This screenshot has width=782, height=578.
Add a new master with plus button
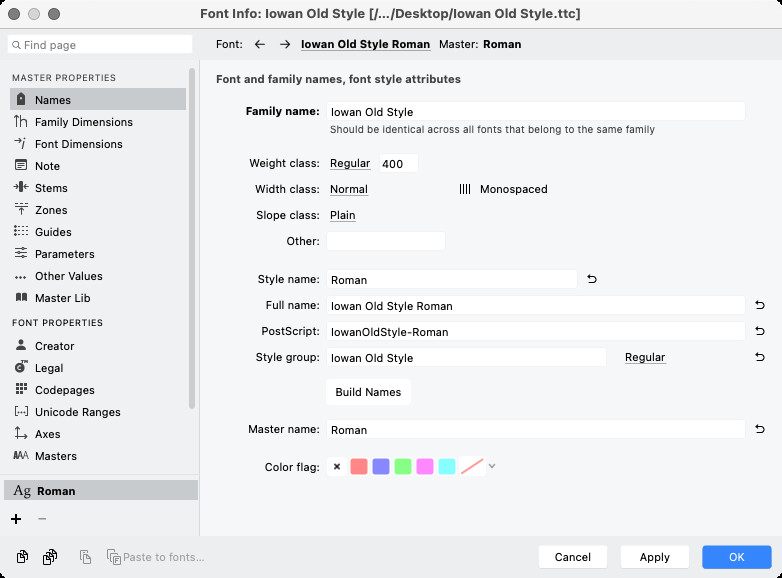pyautogui.click(x=16, y=519)
